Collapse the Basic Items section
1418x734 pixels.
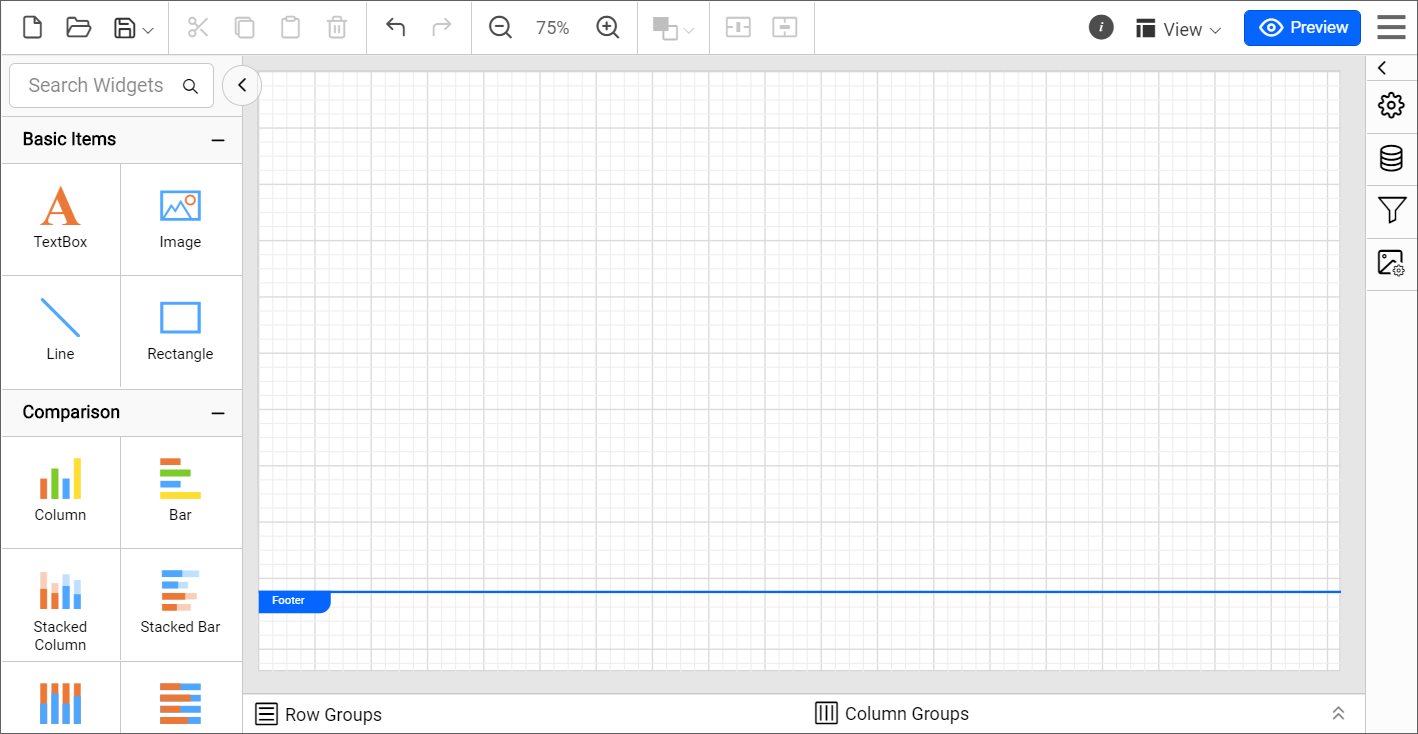coord(219,140)
